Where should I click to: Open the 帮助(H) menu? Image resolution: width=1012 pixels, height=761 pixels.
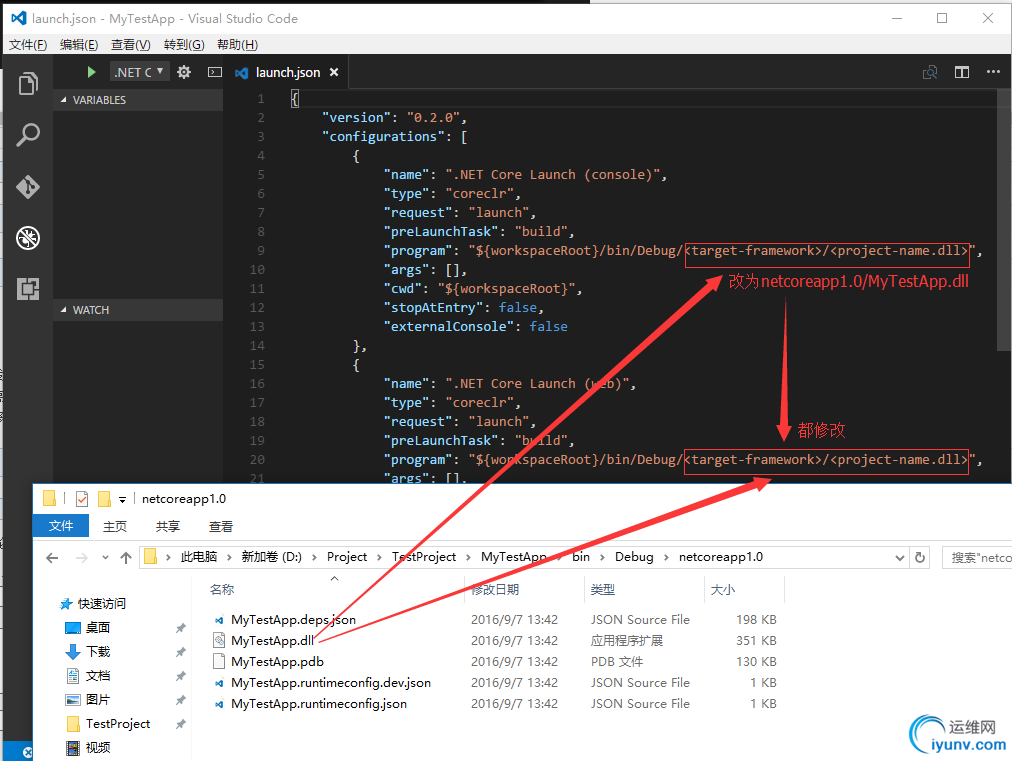[238, 45]
